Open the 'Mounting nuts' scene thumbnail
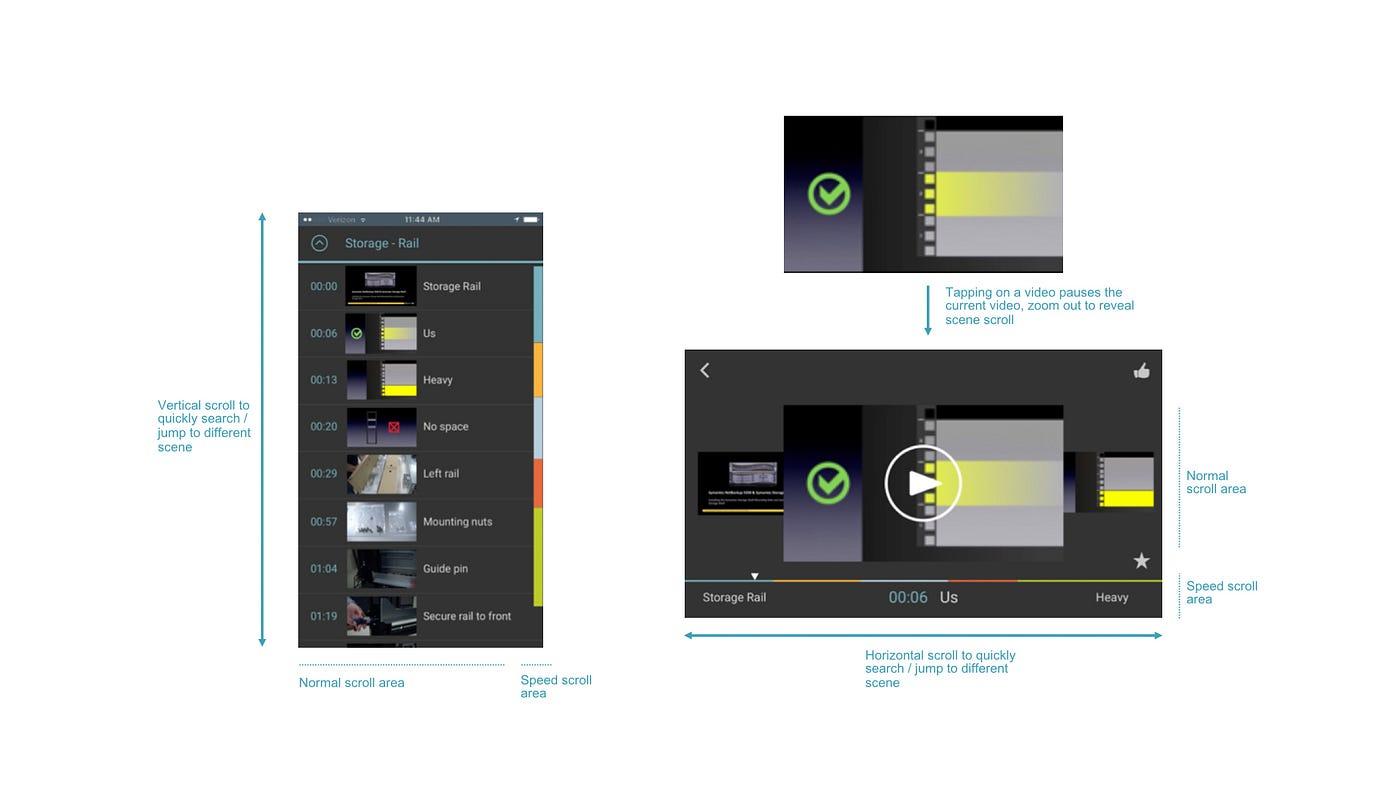Screen dimensions: 1400x788 click(x=381, y=521)
